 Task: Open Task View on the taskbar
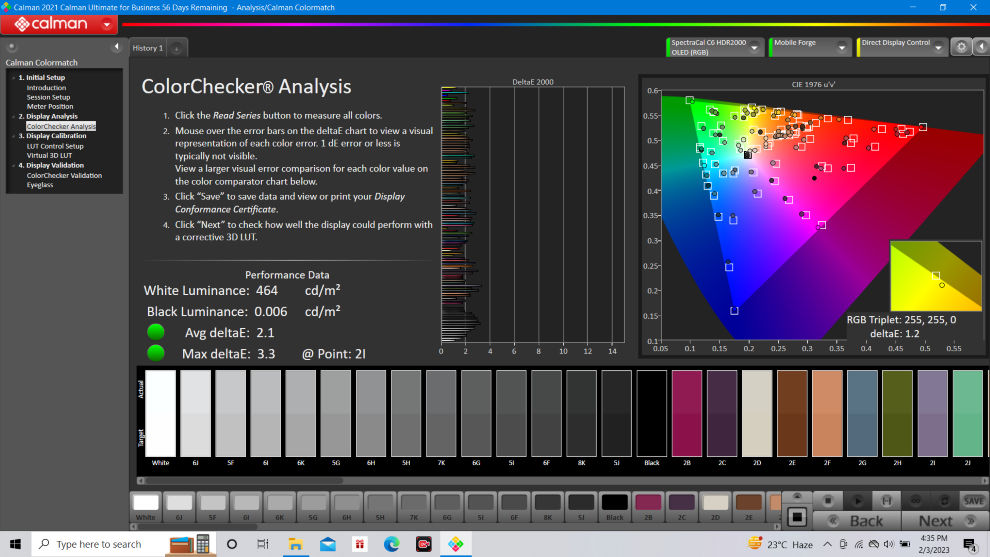point(263,544)
